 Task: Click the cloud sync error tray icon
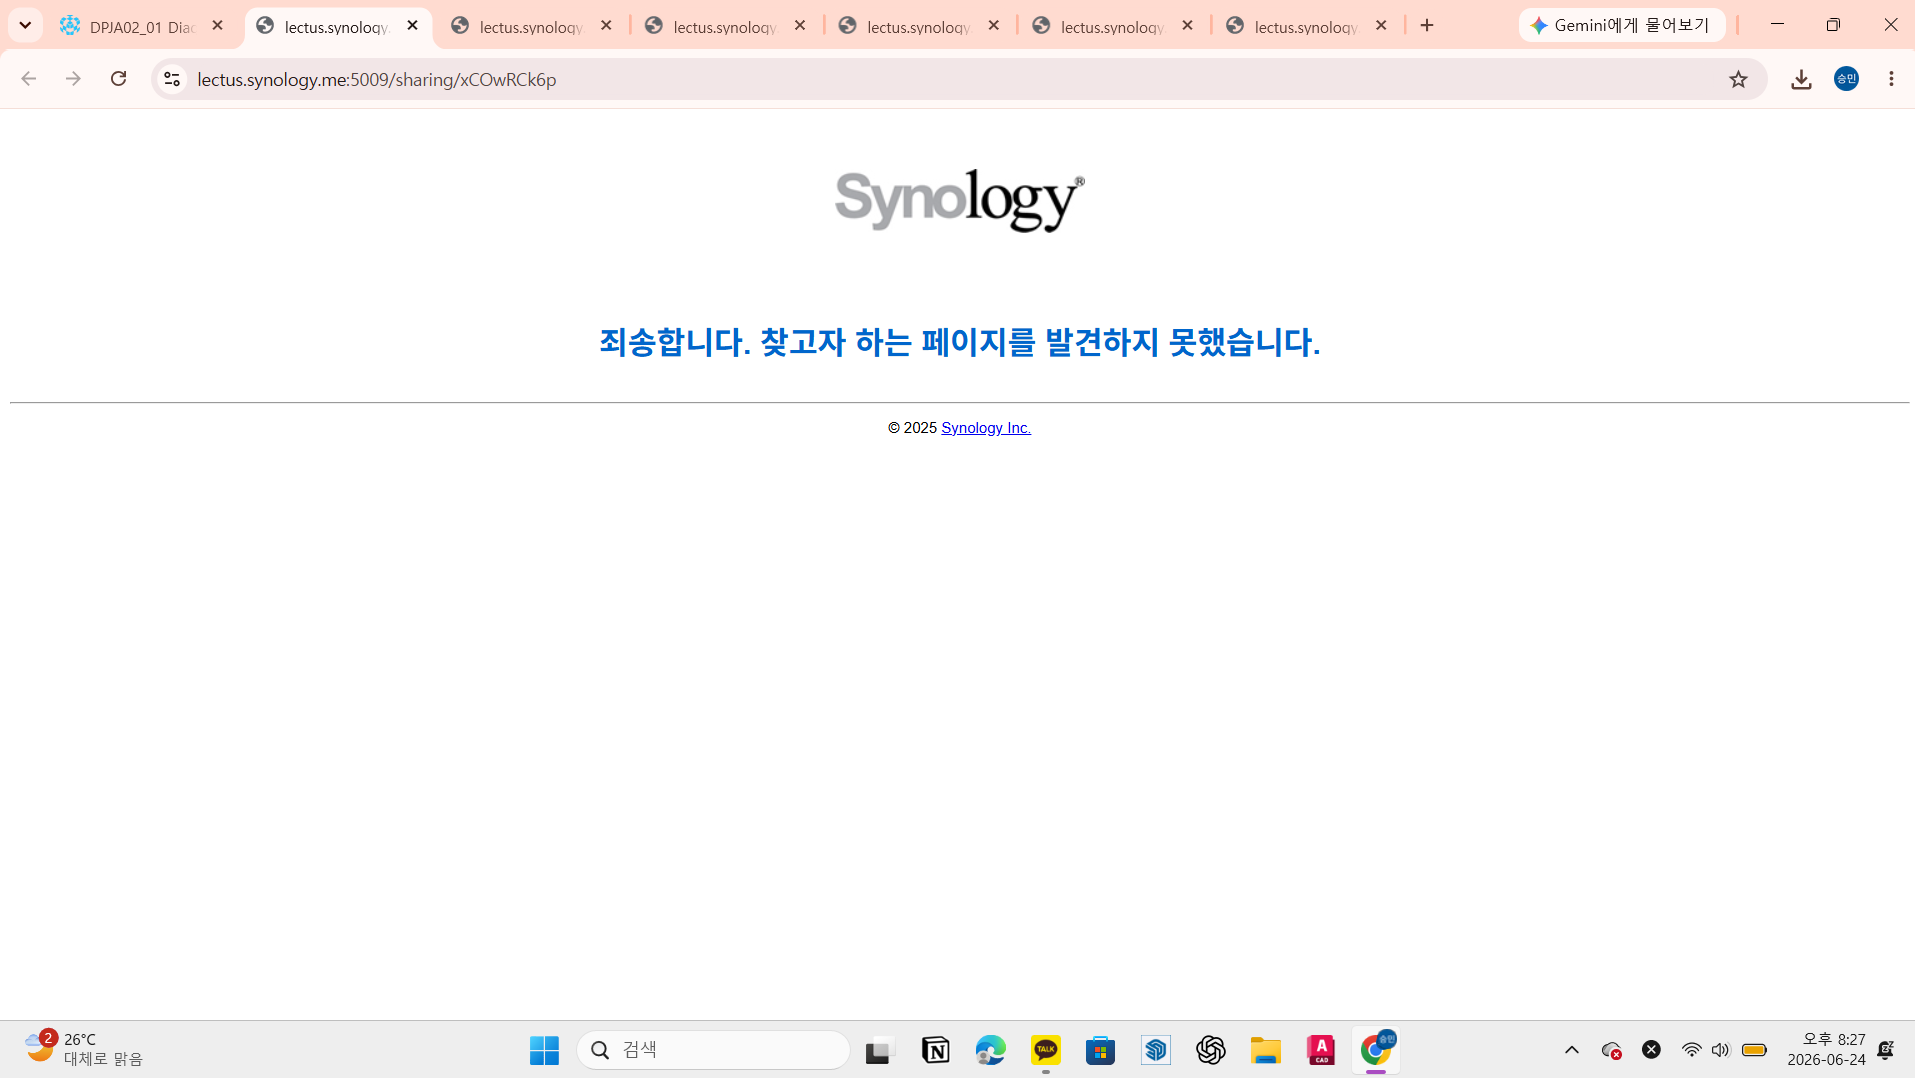[x=1611, y=1050]
